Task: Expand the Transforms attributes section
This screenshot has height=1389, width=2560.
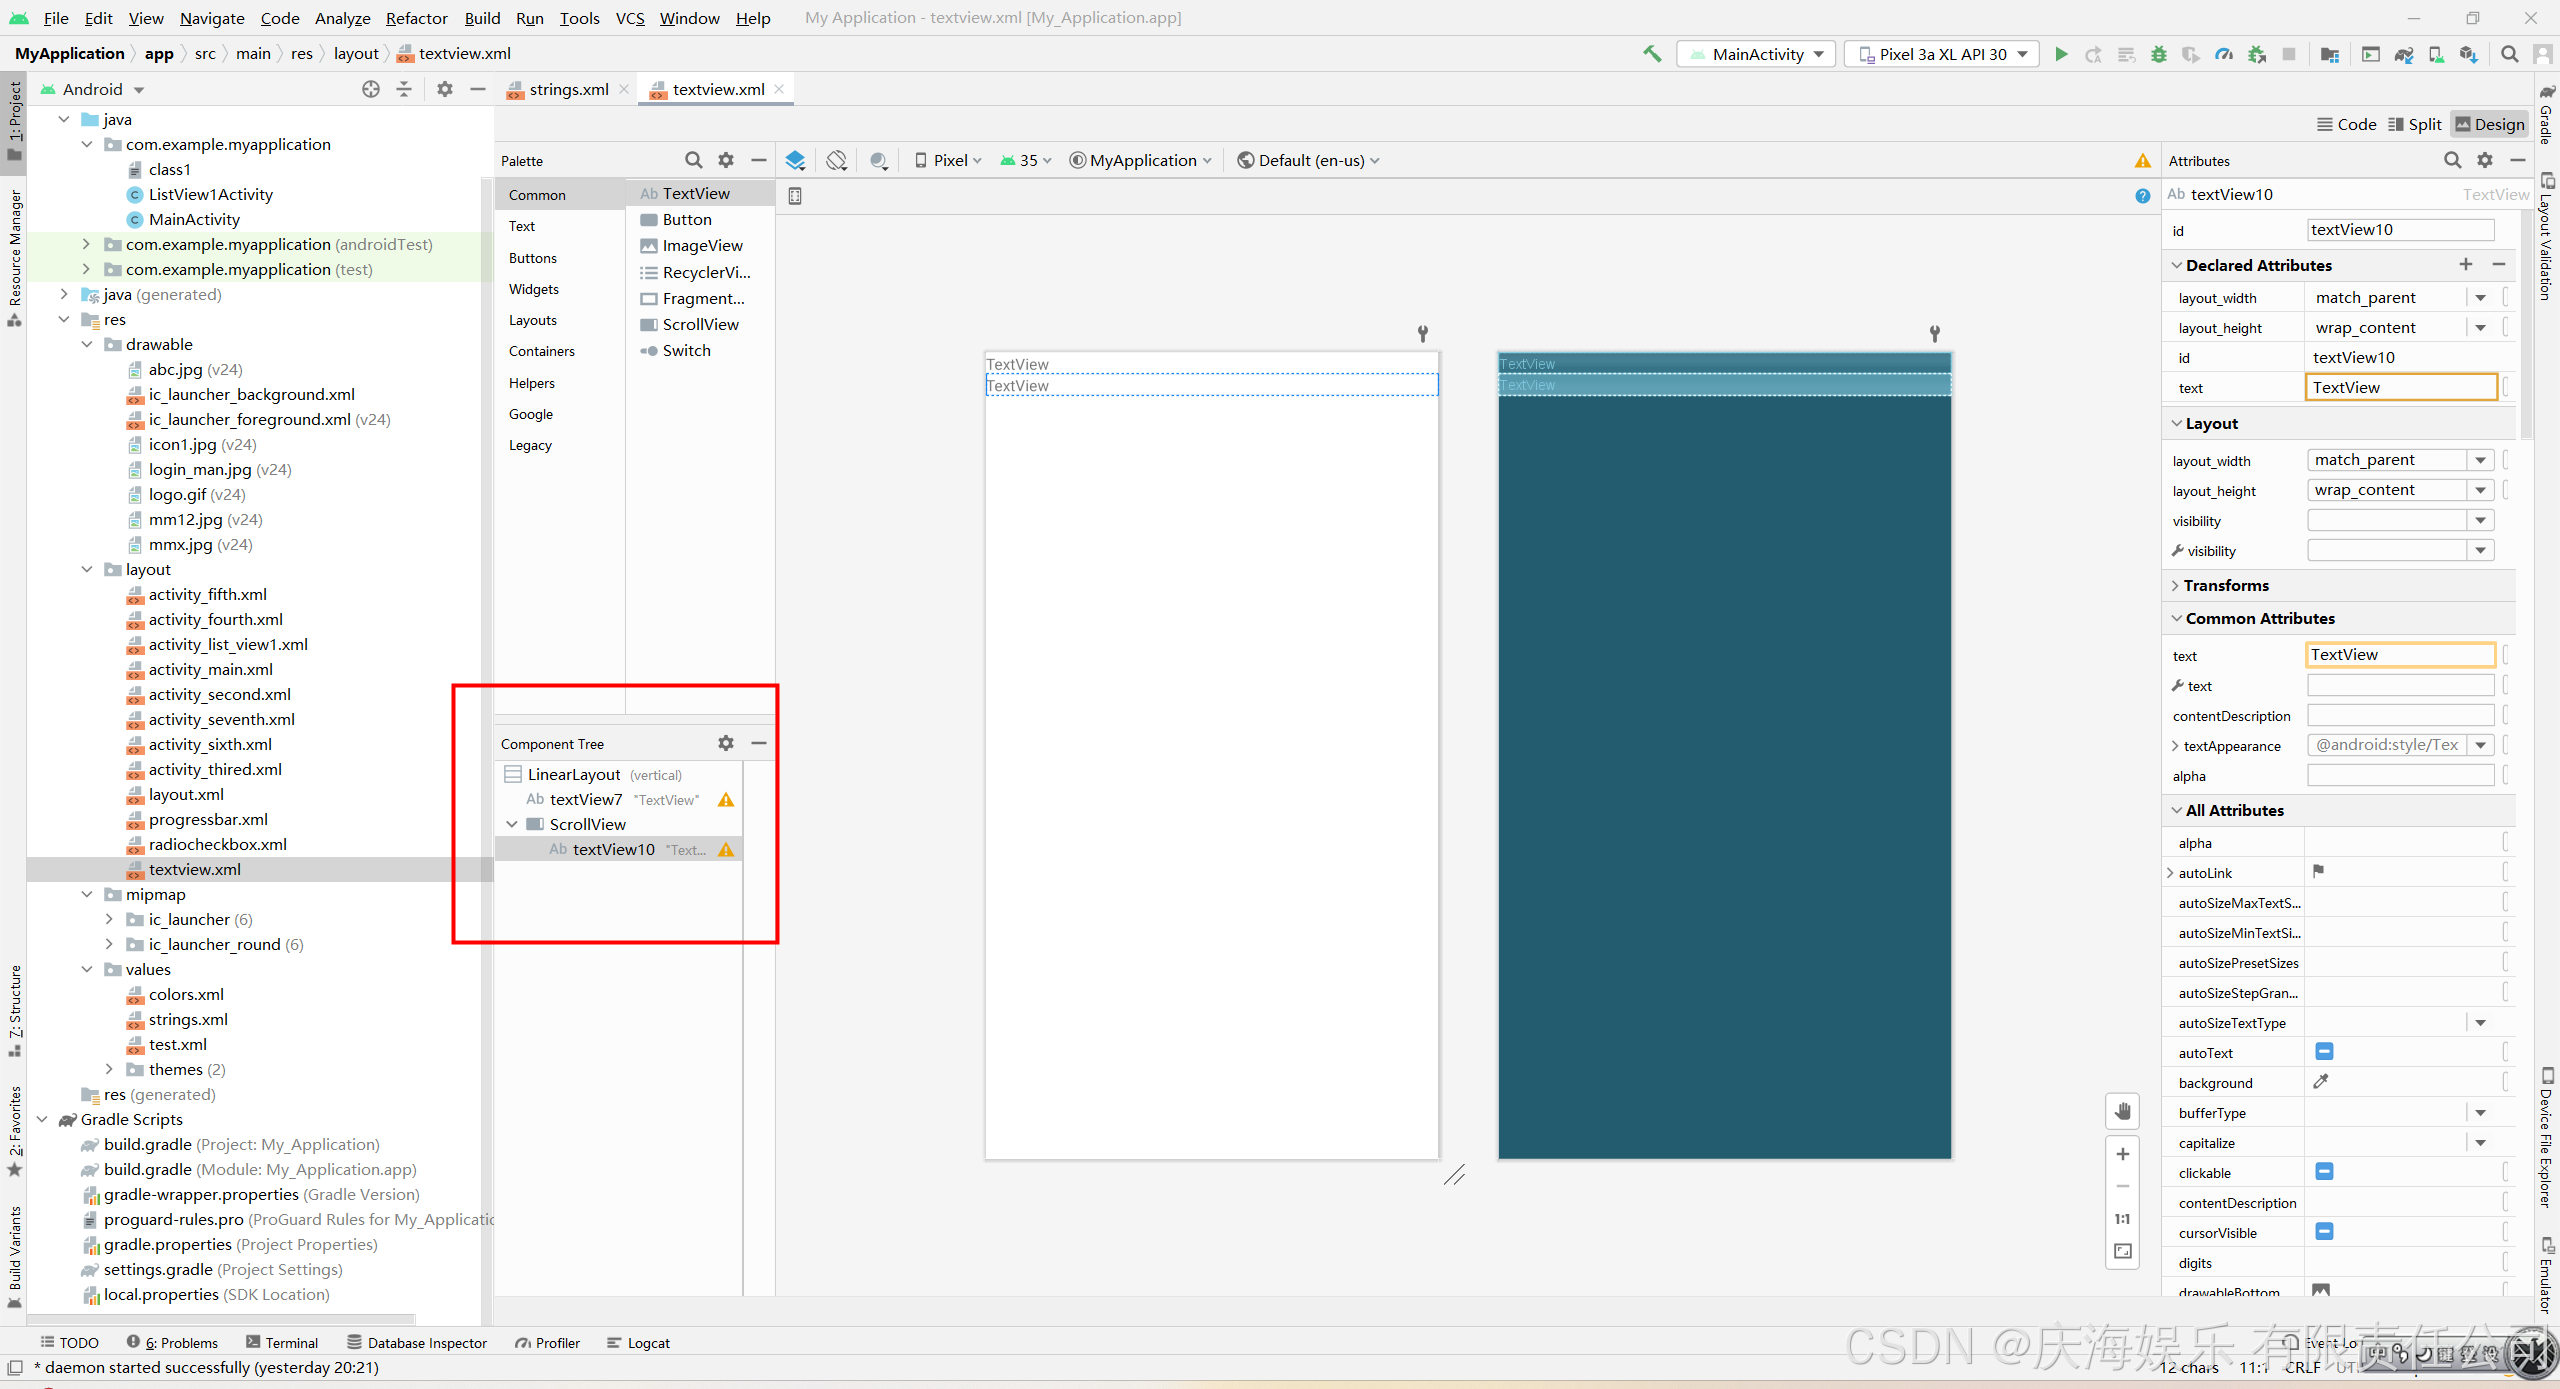Action: tap(2175, 585)
